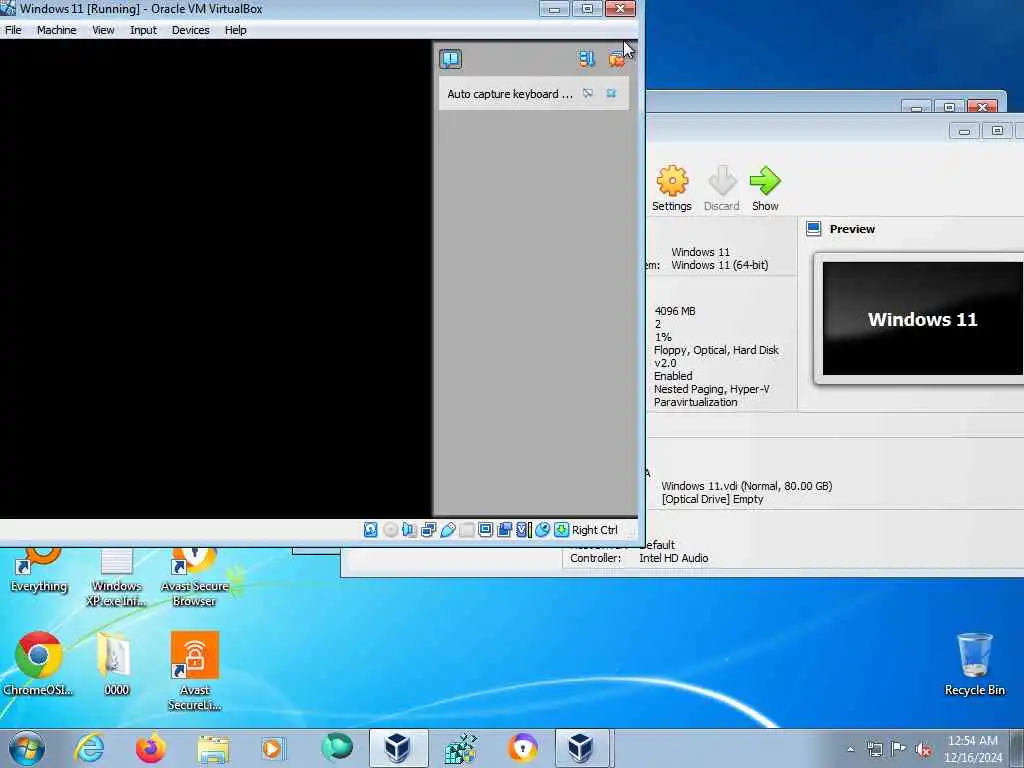This screenshot has height=768, width=1024.
Task: Open the Machine menu
Action: 56,30
